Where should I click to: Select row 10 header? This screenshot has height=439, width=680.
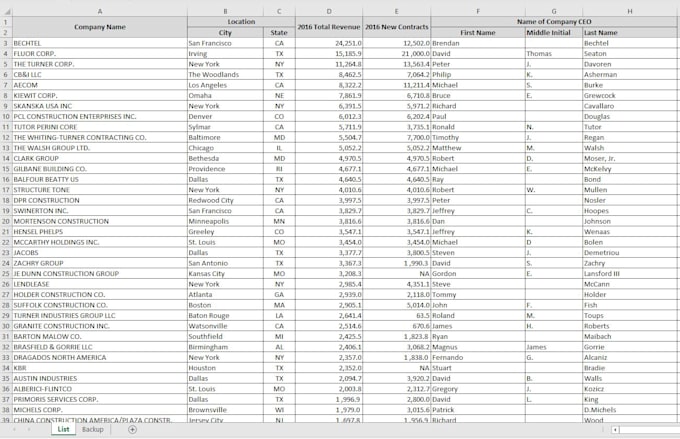pos(6,117)
